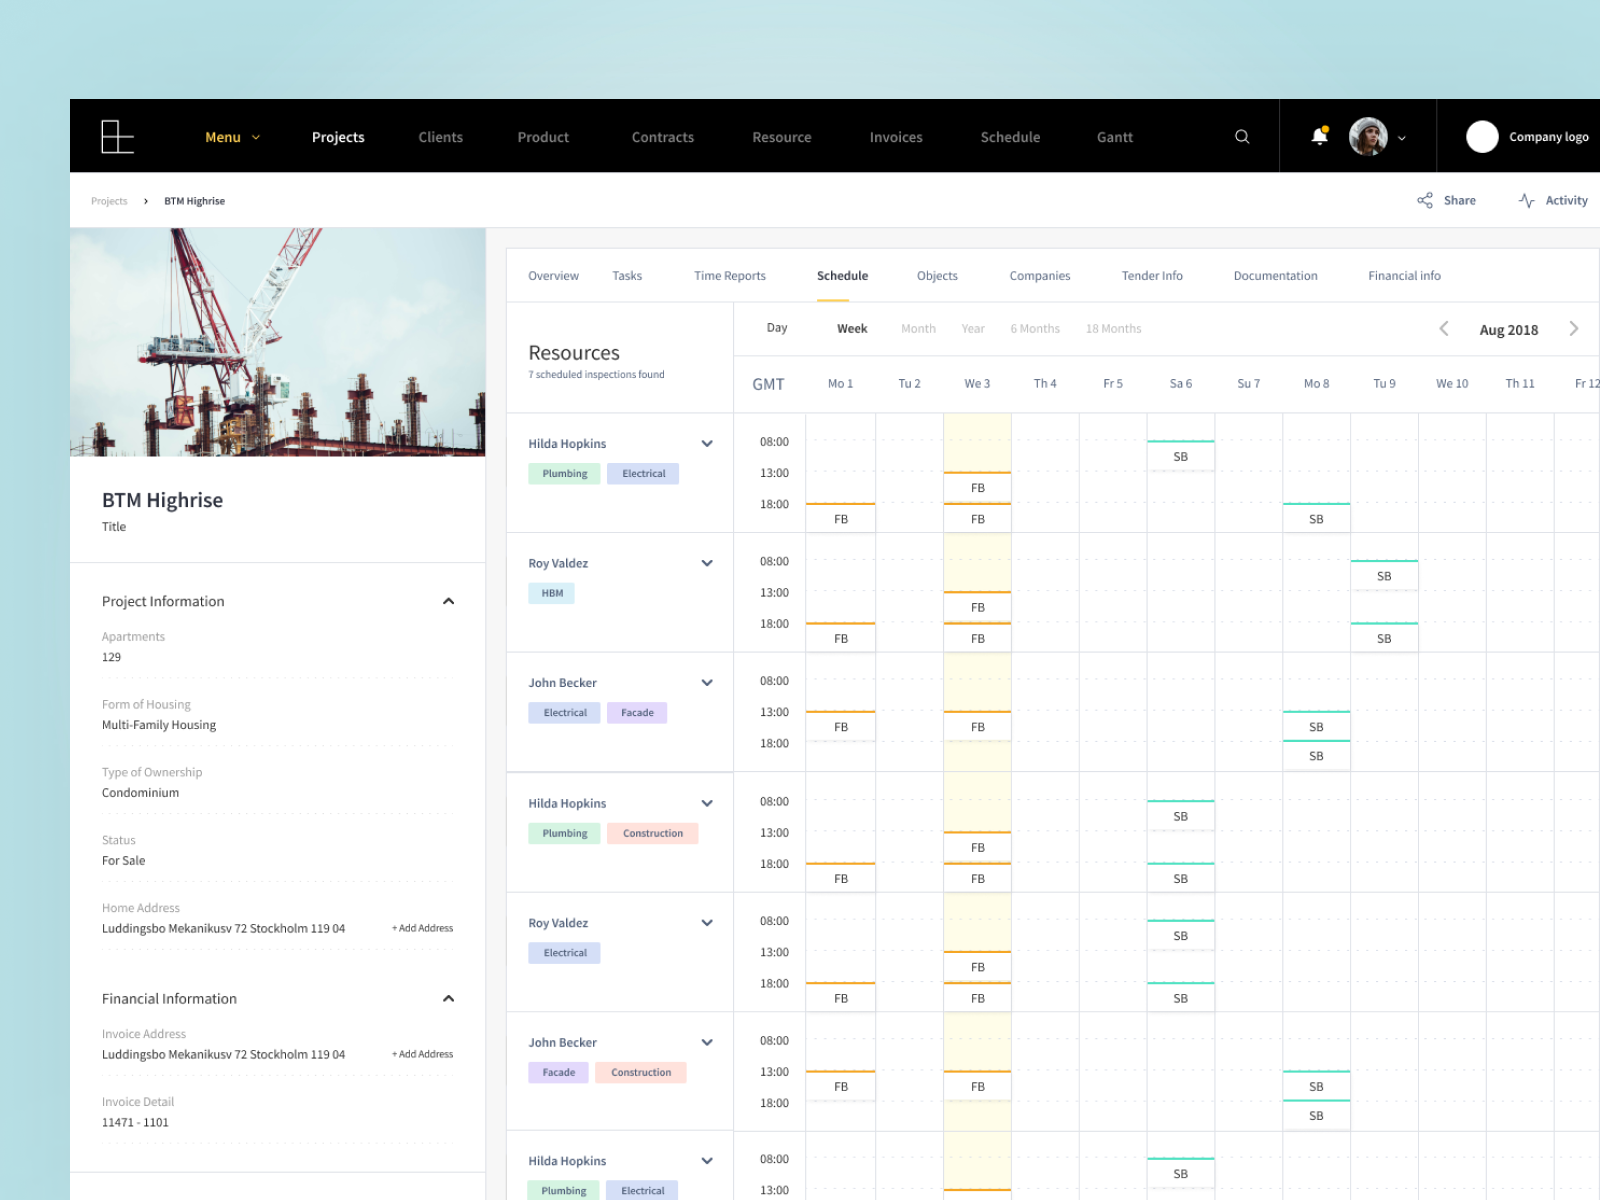This screenshot has width=1600, height=1200.
Task: Open the search icon in navigation bar
Action: [x=1241, y=136]
